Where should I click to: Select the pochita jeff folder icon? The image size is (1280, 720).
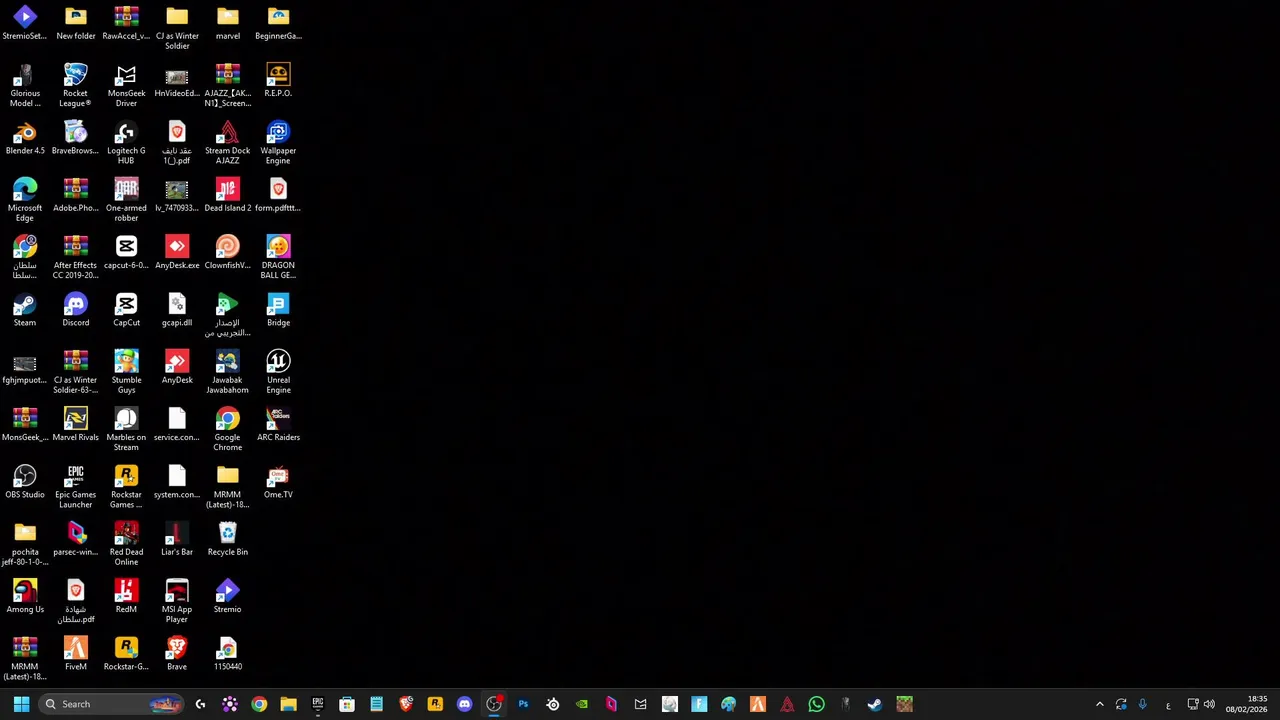pyautogui.click(x=25, y=544)
